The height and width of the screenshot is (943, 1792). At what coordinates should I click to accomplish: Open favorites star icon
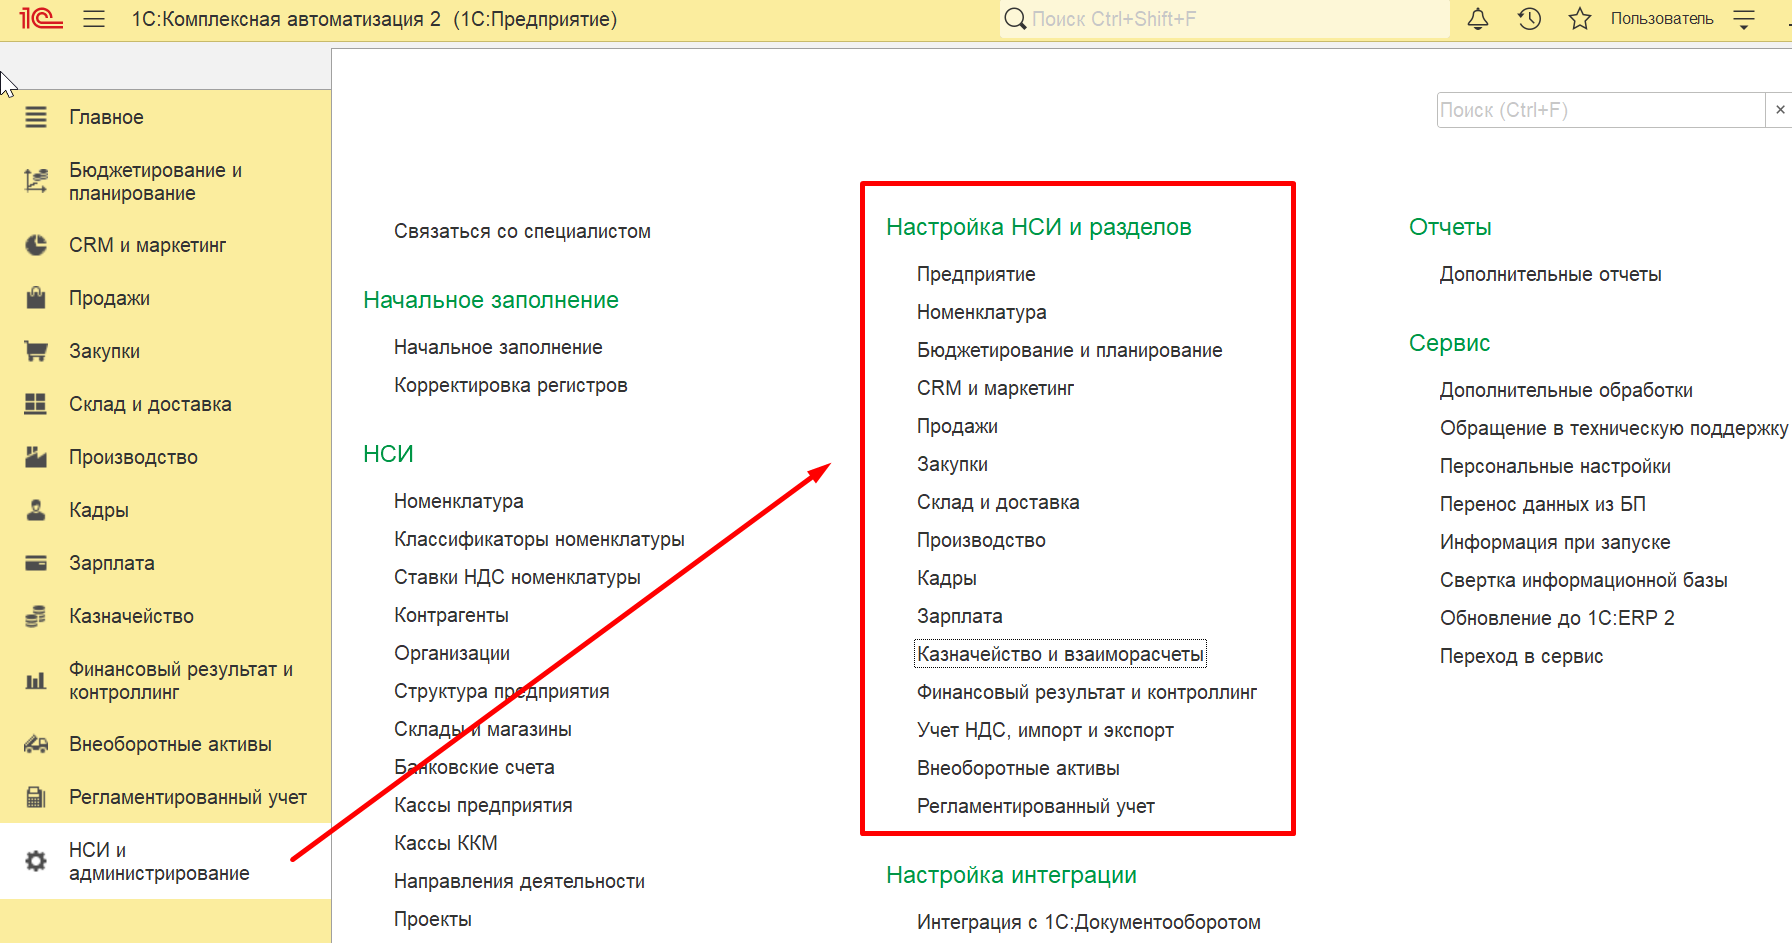pyautogui.click(x=1580, y=19)
